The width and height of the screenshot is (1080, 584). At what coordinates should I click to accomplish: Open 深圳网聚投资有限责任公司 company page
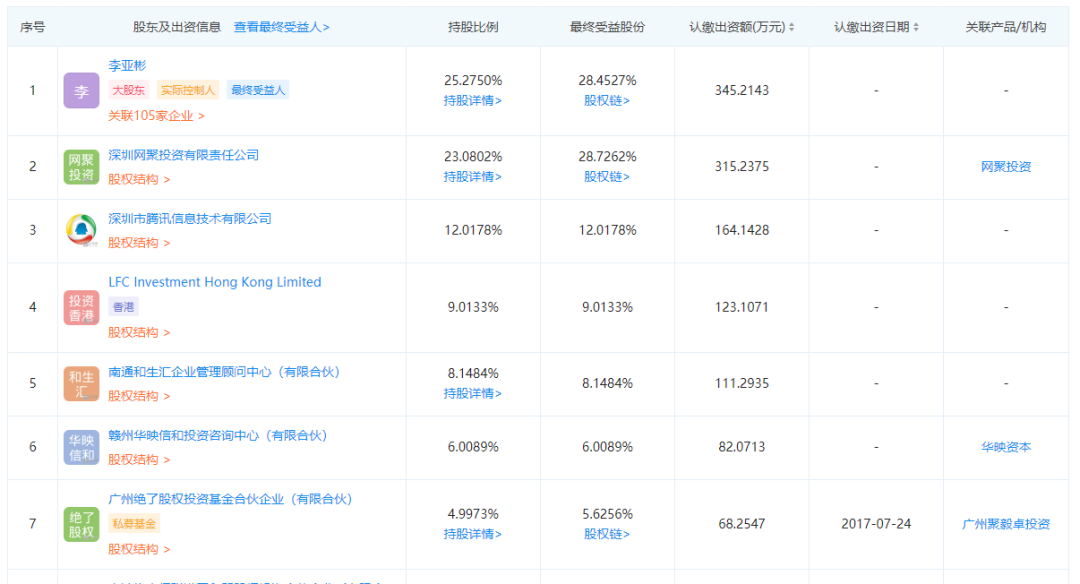[x=184, y=155]
